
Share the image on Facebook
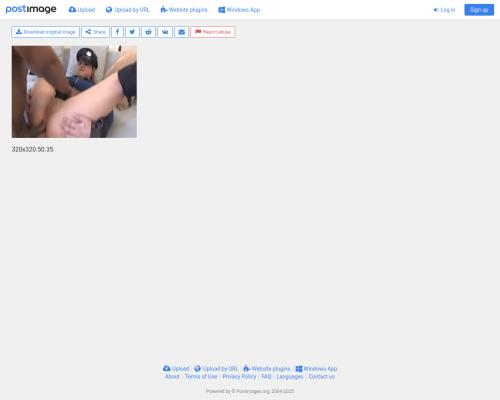(117, 32)
